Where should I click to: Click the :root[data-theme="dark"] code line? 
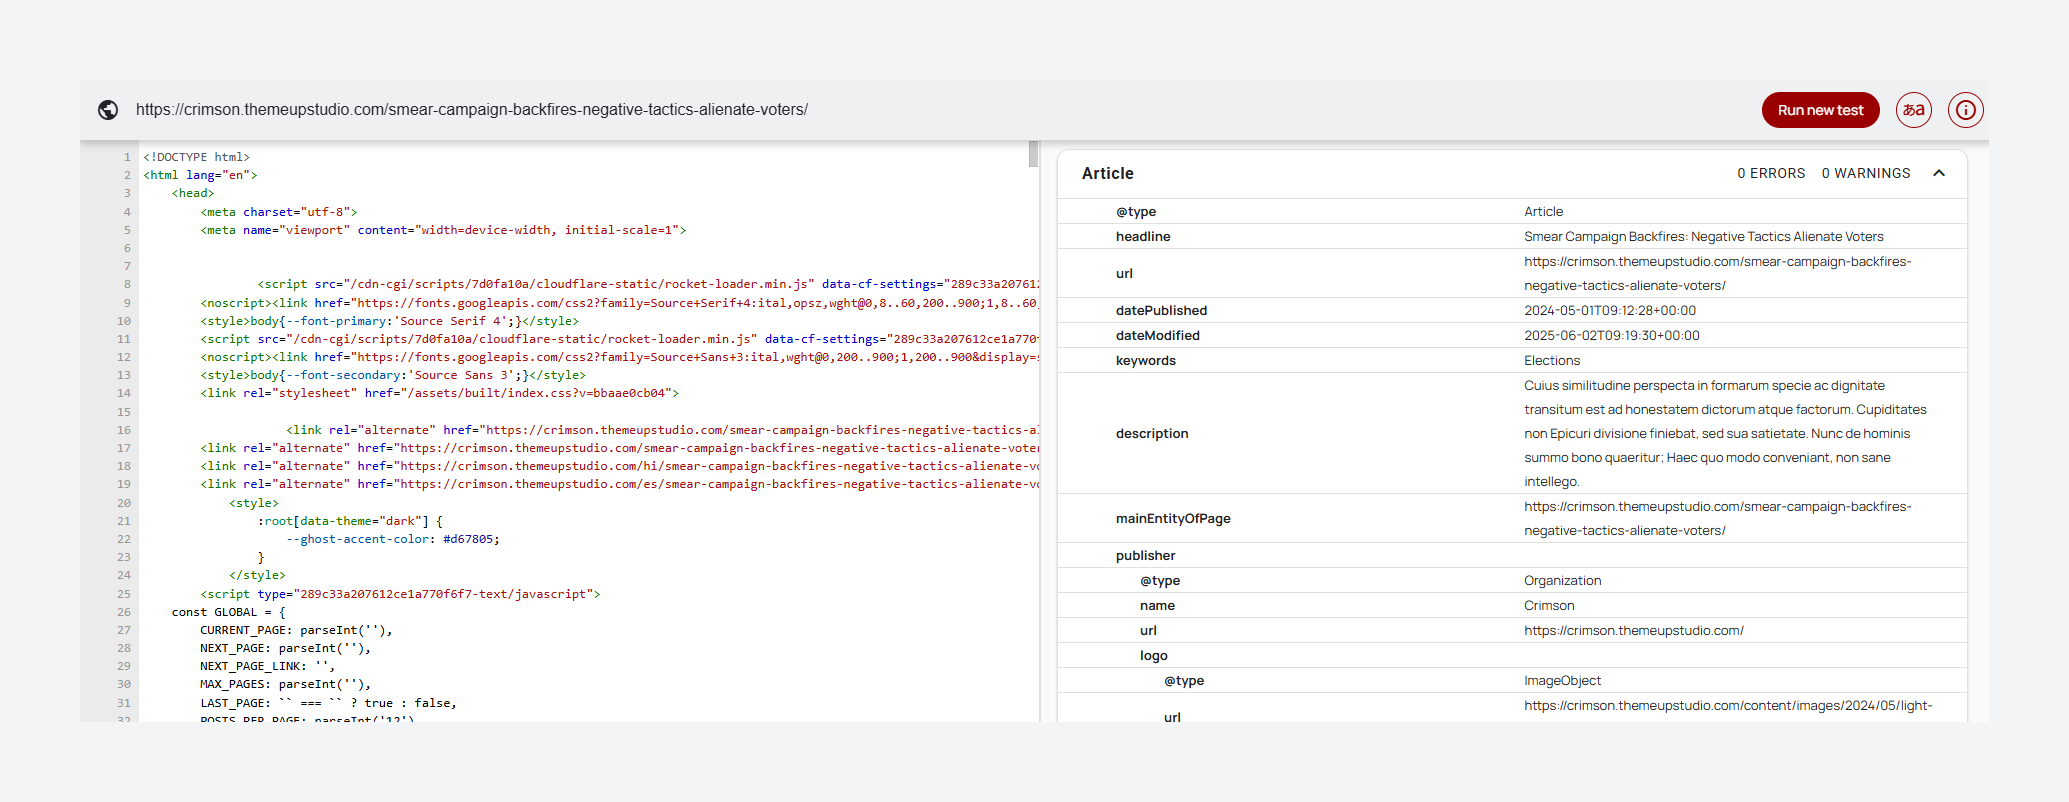pos(350,521)
